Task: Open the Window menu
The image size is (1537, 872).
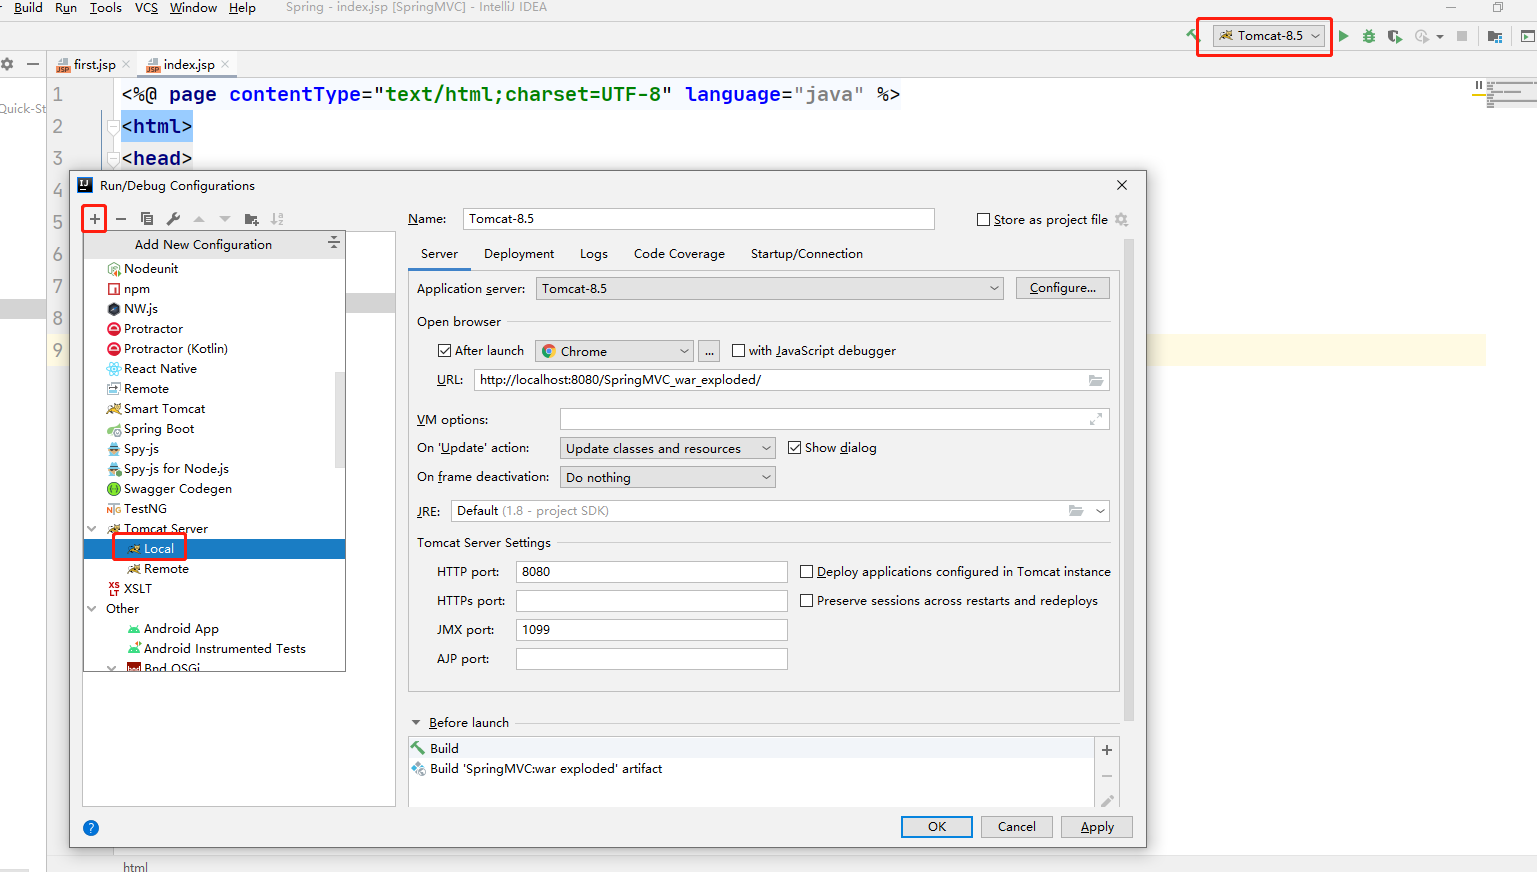Action: [193, 8]
